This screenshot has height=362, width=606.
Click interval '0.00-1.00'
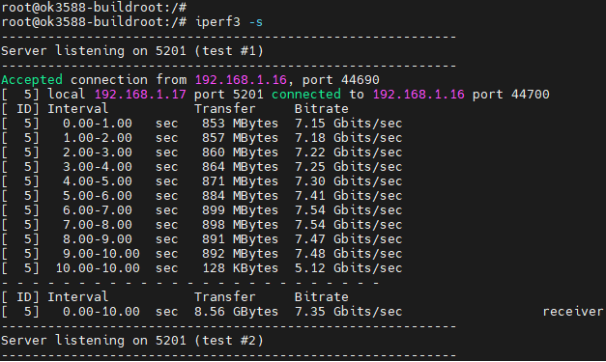coord(97,123)
